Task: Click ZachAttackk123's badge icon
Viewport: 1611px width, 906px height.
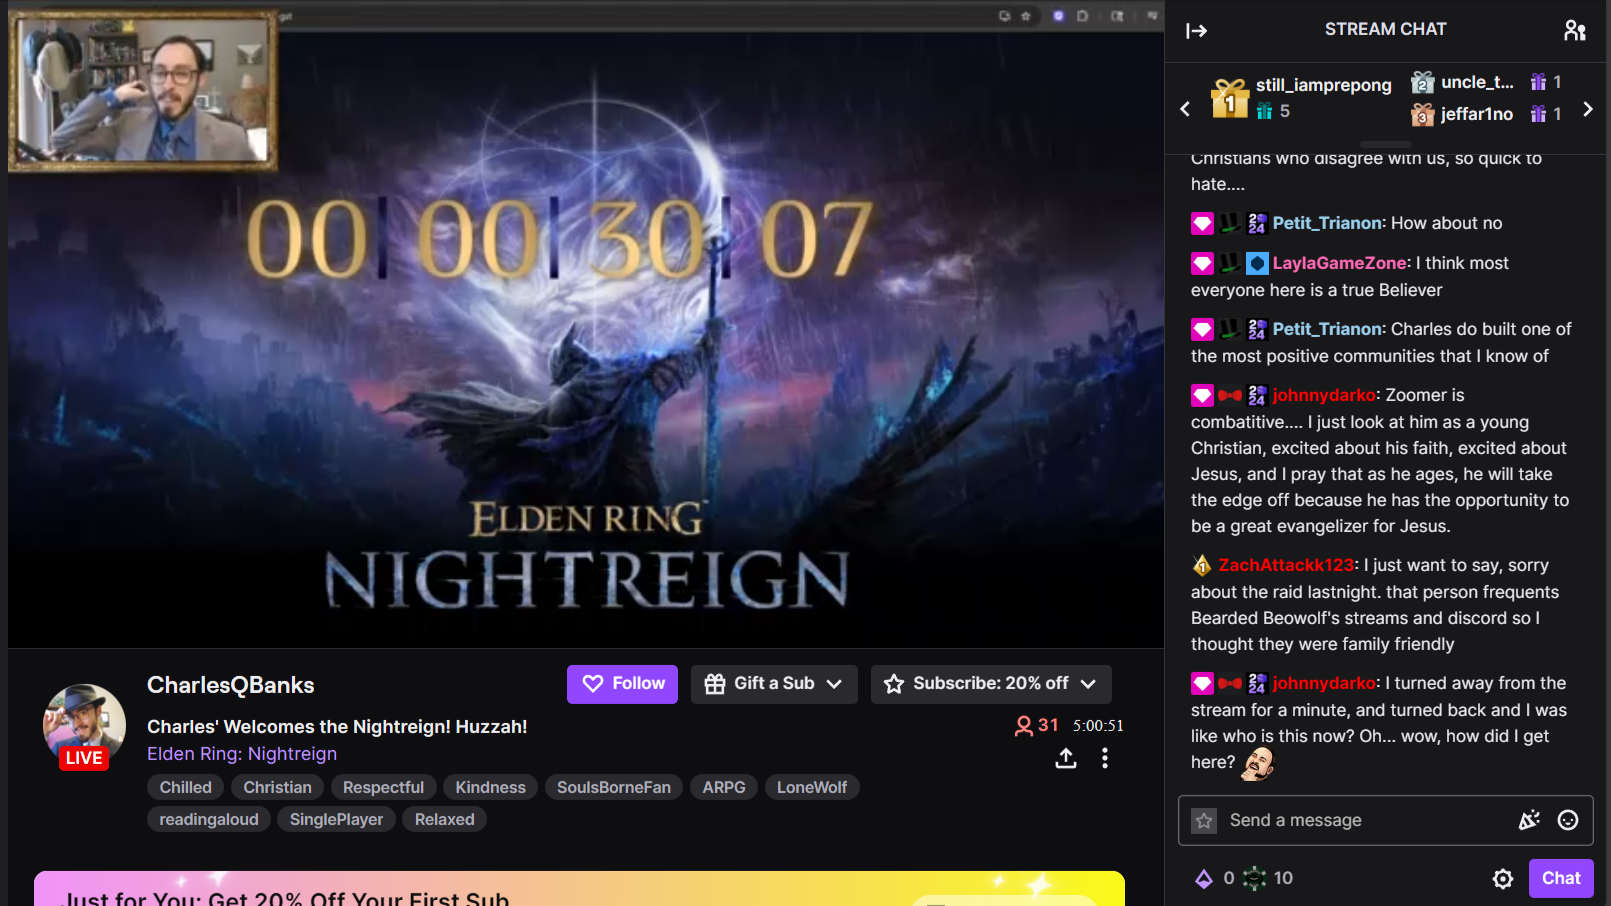Action: click(x=1202, y=565)
